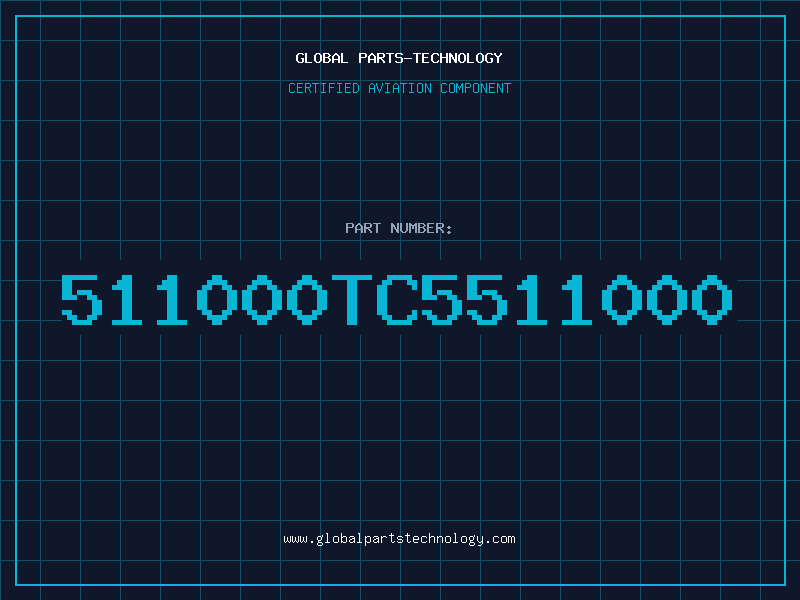Click the 'GLOBAL PARTS-TECHNOLOGY' heading

[x=399, y=58]
